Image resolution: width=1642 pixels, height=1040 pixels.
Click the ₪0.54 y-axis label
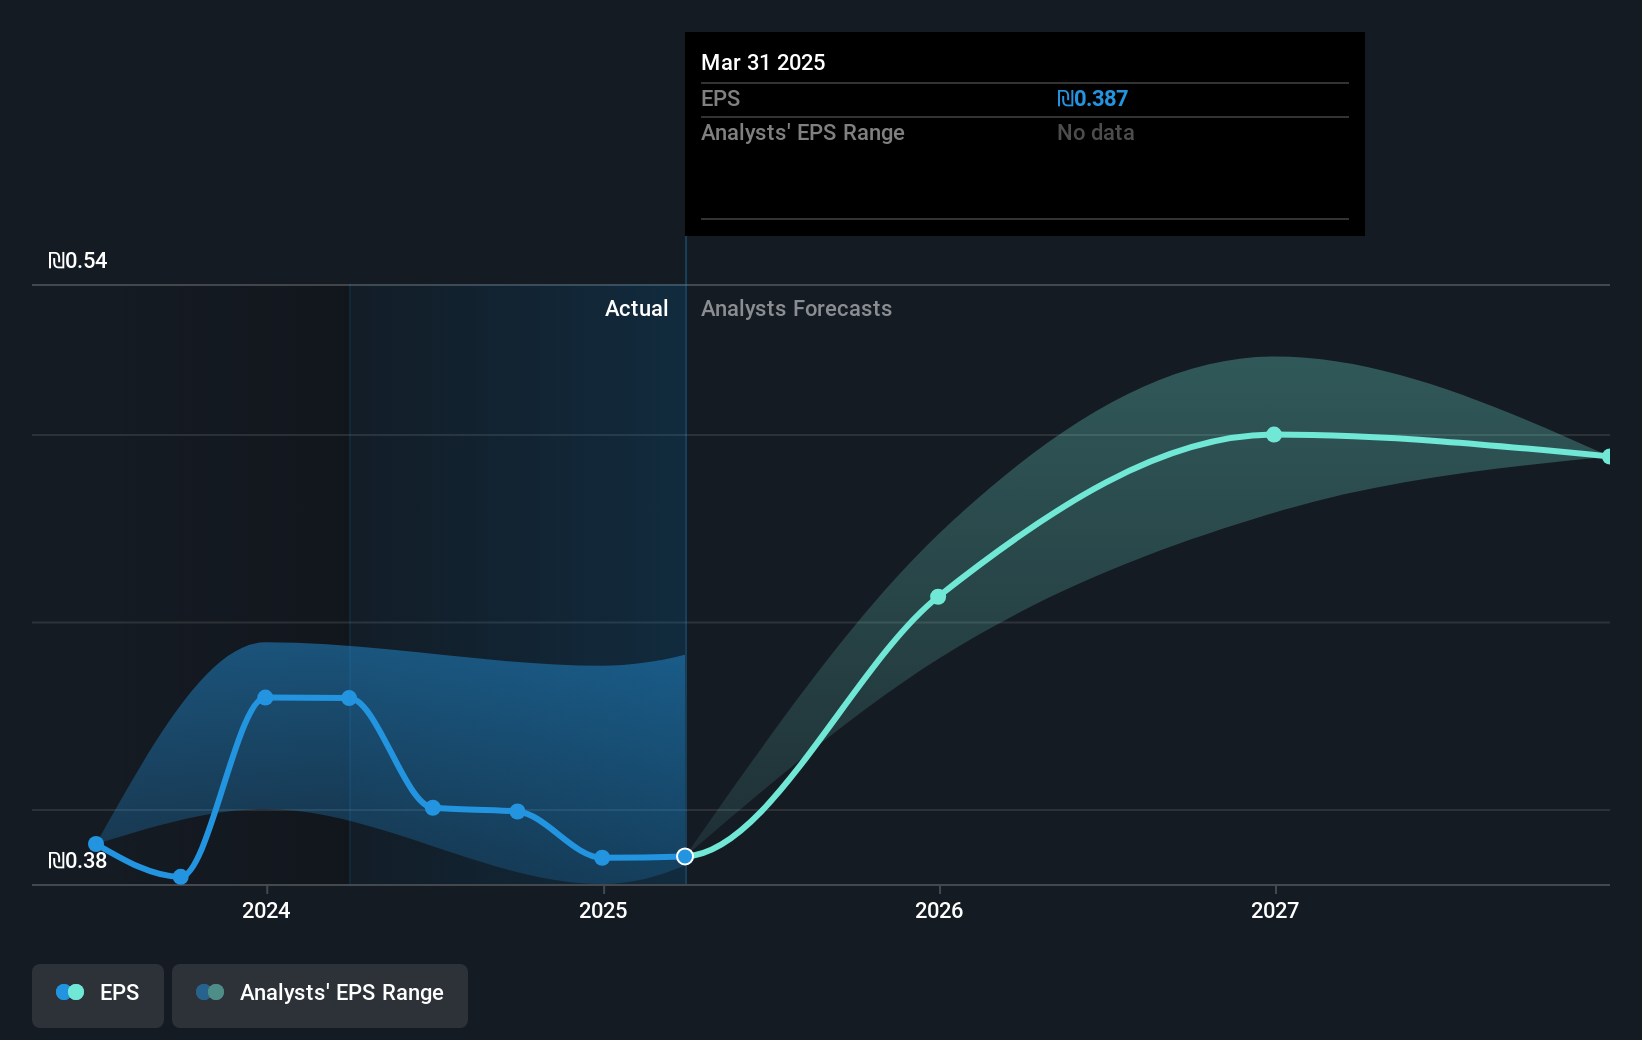[78, 261]
